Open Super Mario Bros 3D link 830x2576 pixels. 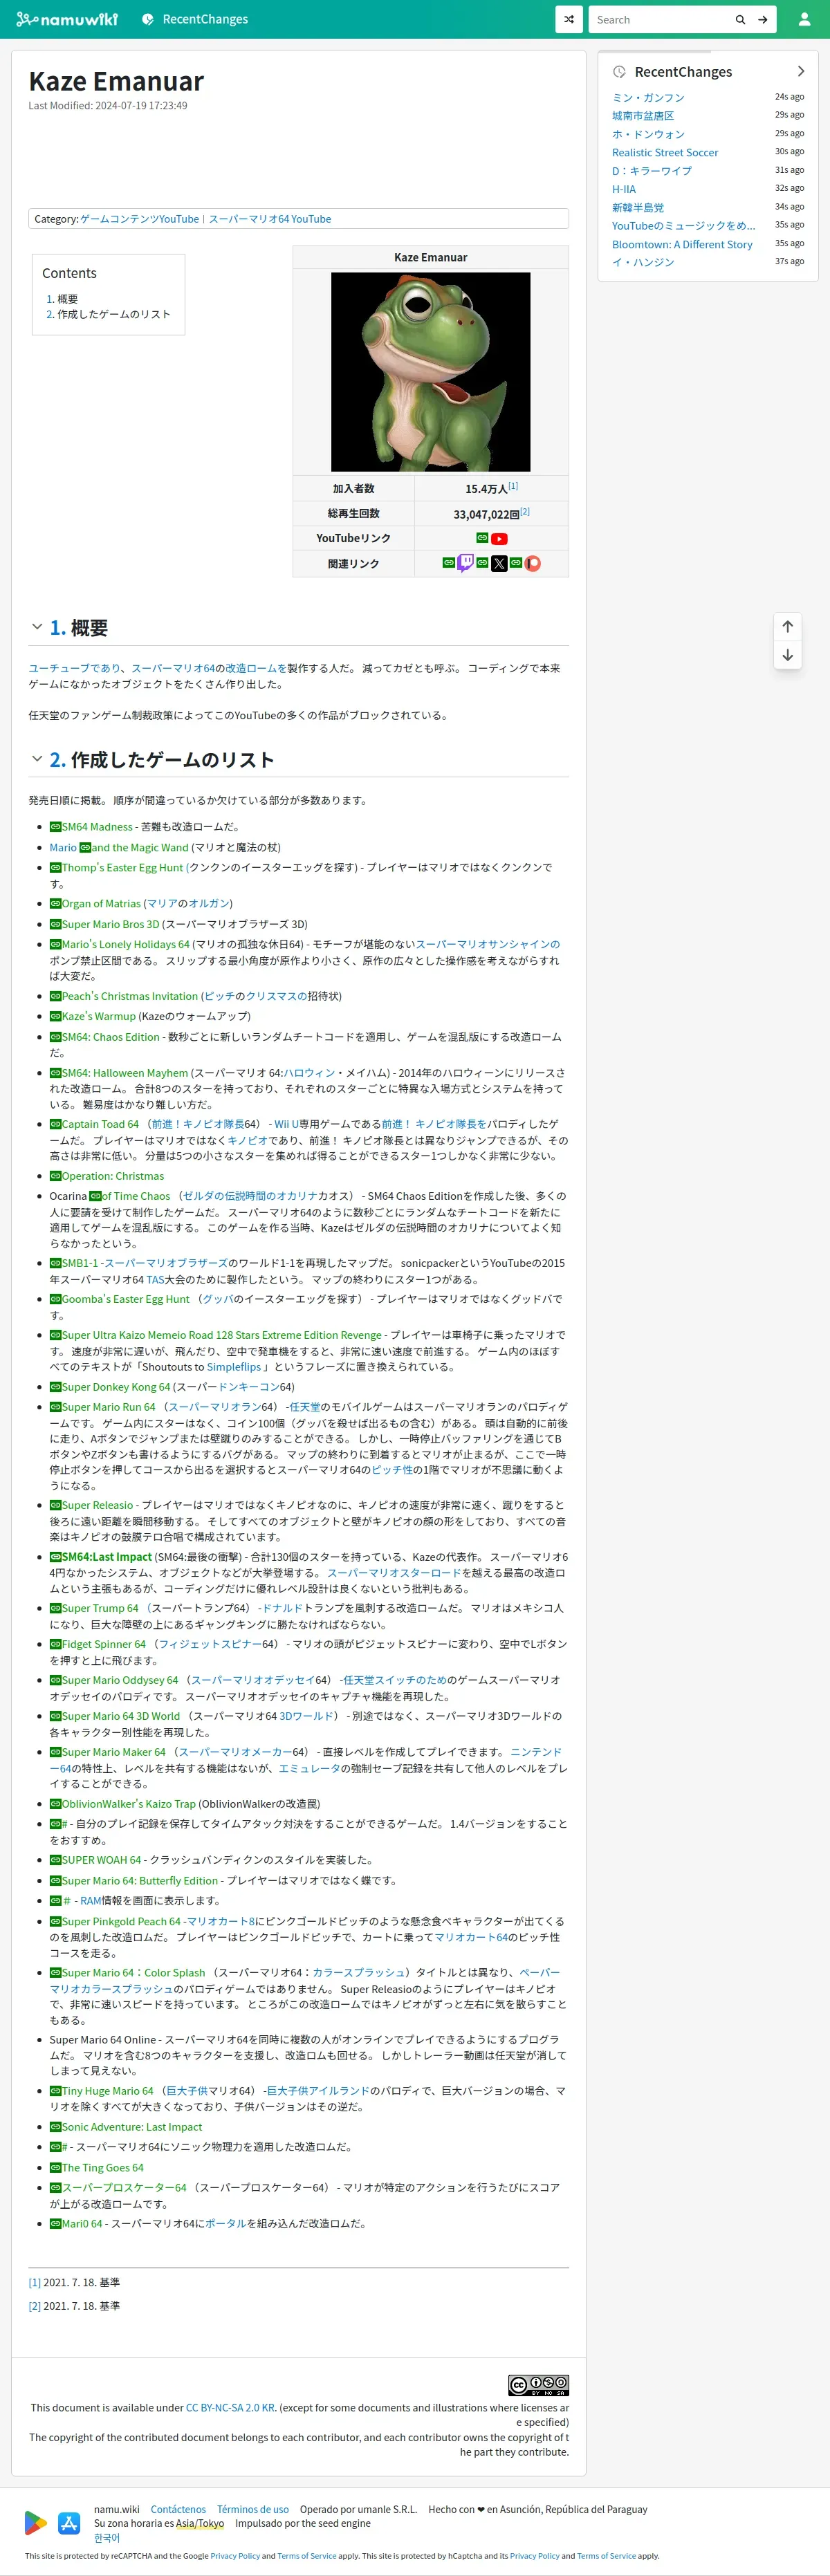click(x=104, y=925)
